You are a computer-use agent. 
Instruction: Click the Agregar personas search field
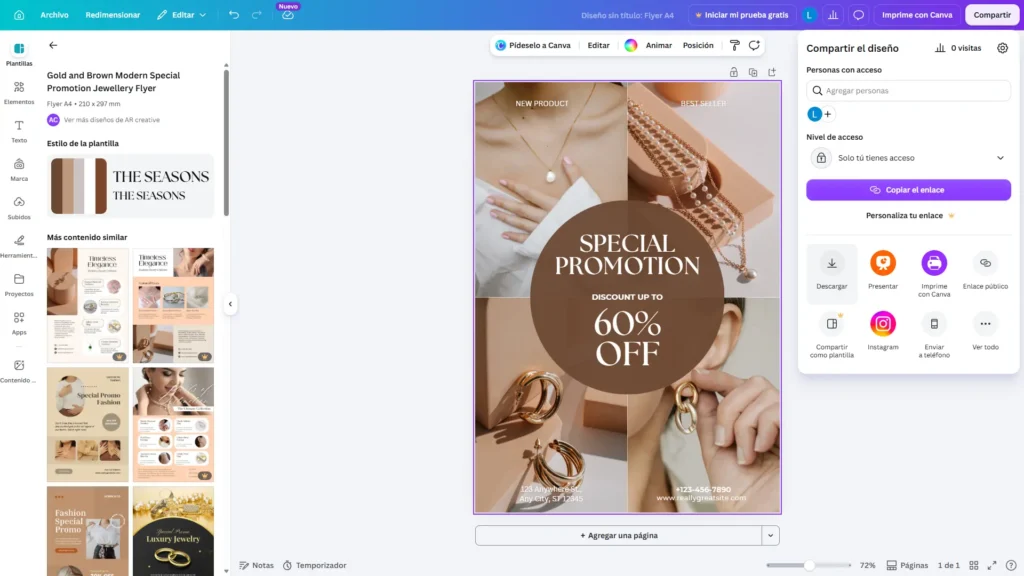coord(908,91)
